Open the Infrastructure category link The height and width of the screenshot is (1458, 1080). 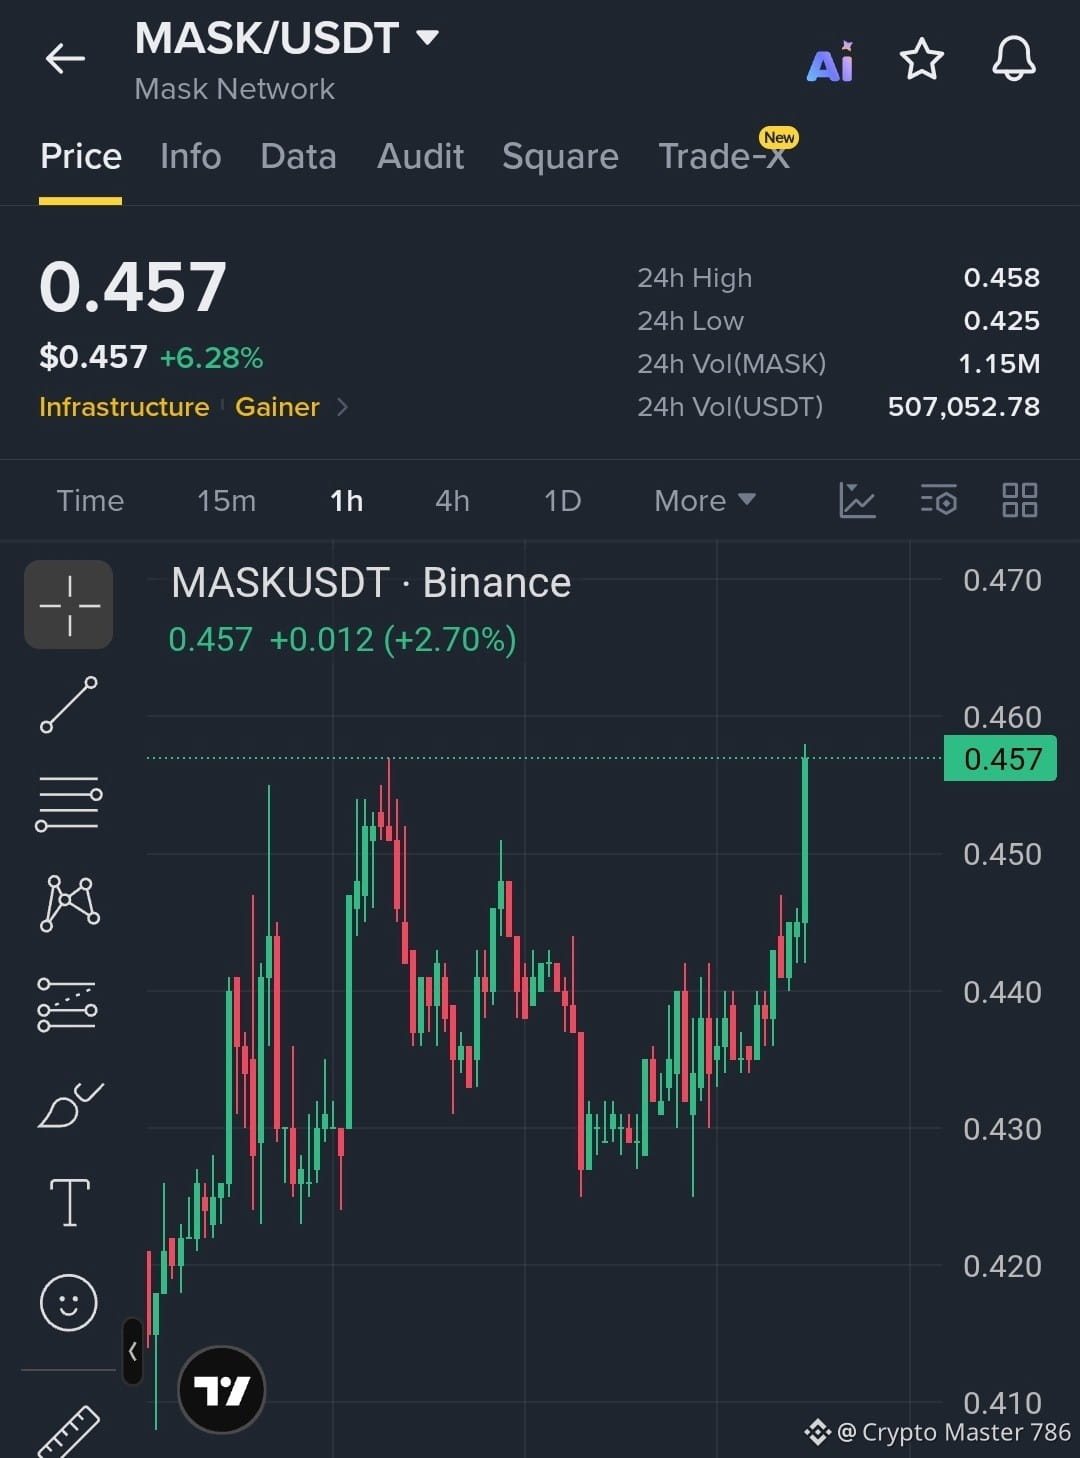tap(124, 407)
